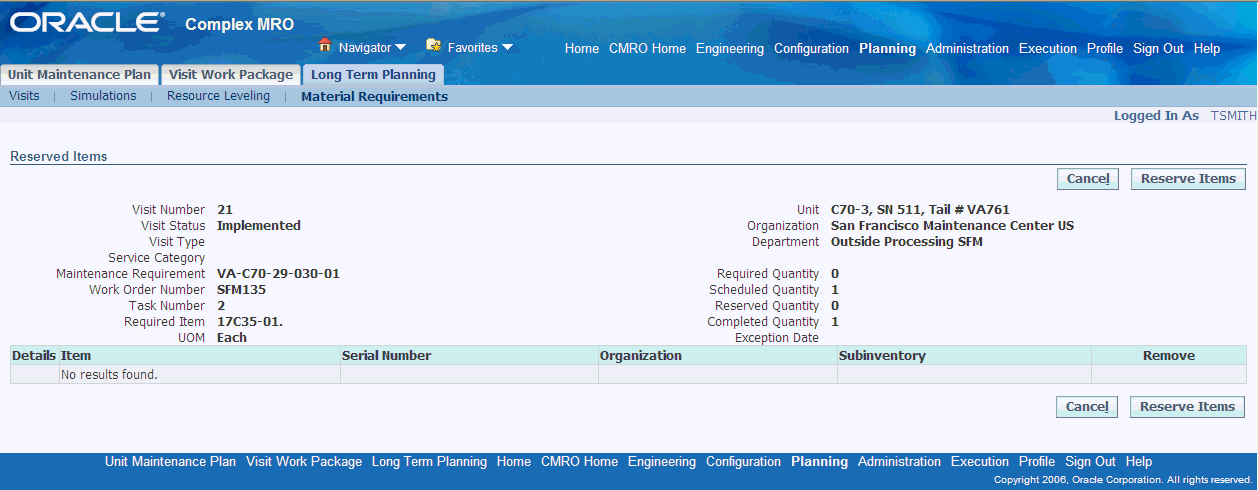The width and height of the screenshot is (1258, 490).
Task: Click the upper Cancel button
Action: point(1087,179)
